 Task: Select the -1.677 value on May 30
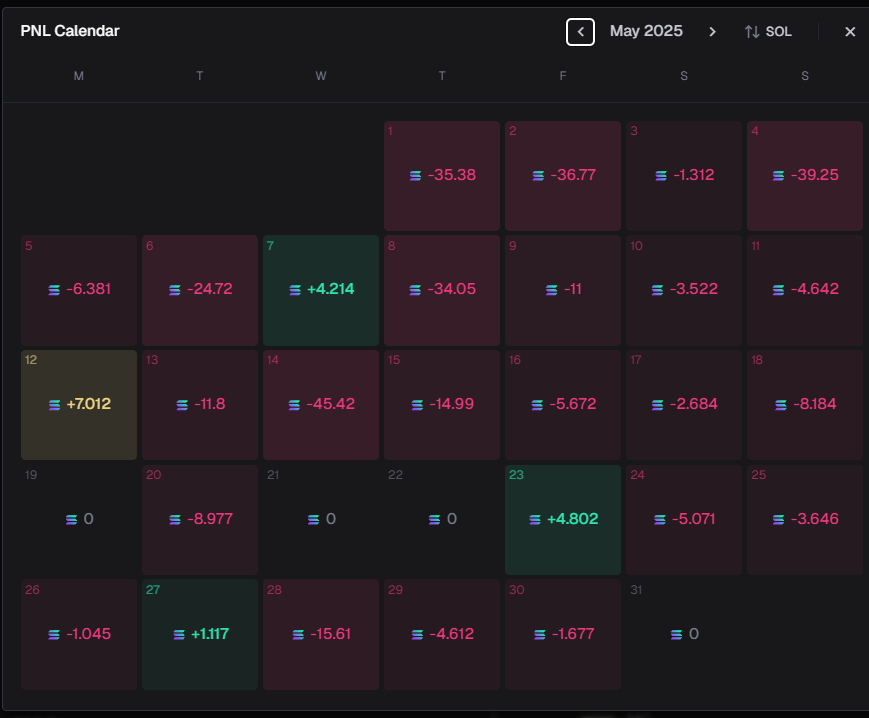572,634
